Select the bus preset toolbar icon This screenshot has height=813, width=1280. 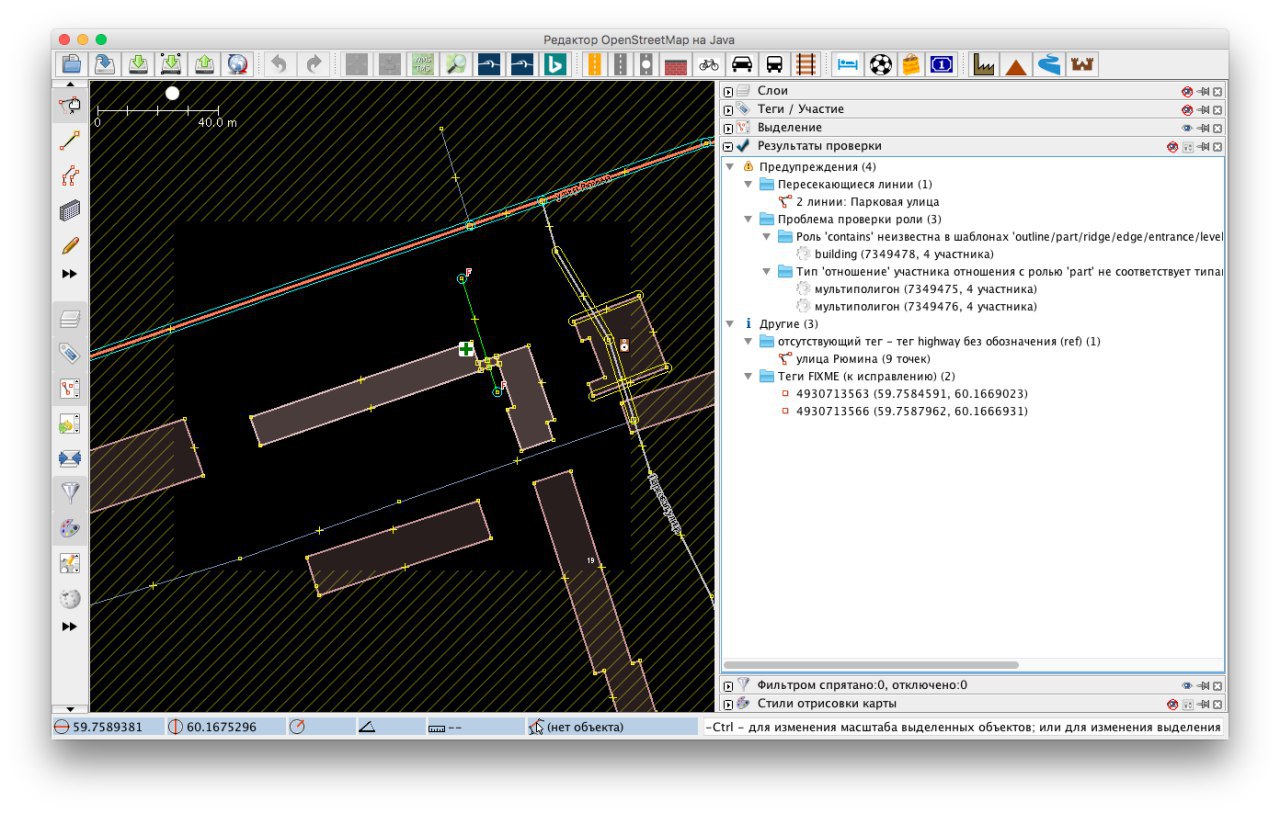pyautogui.click(x=775, y=65)
